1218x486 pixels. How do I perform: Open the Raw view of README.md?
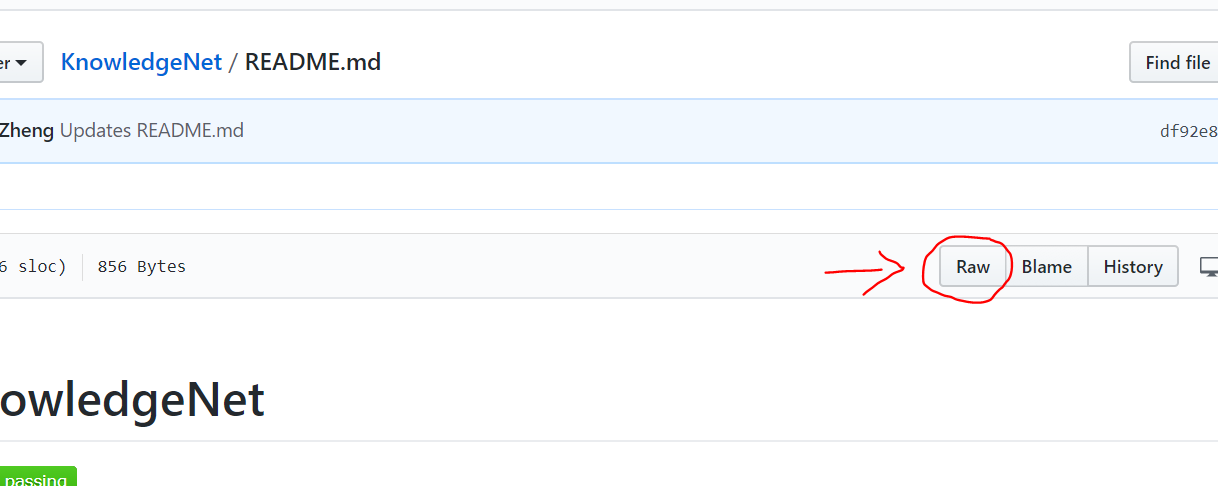pos(972,267)
